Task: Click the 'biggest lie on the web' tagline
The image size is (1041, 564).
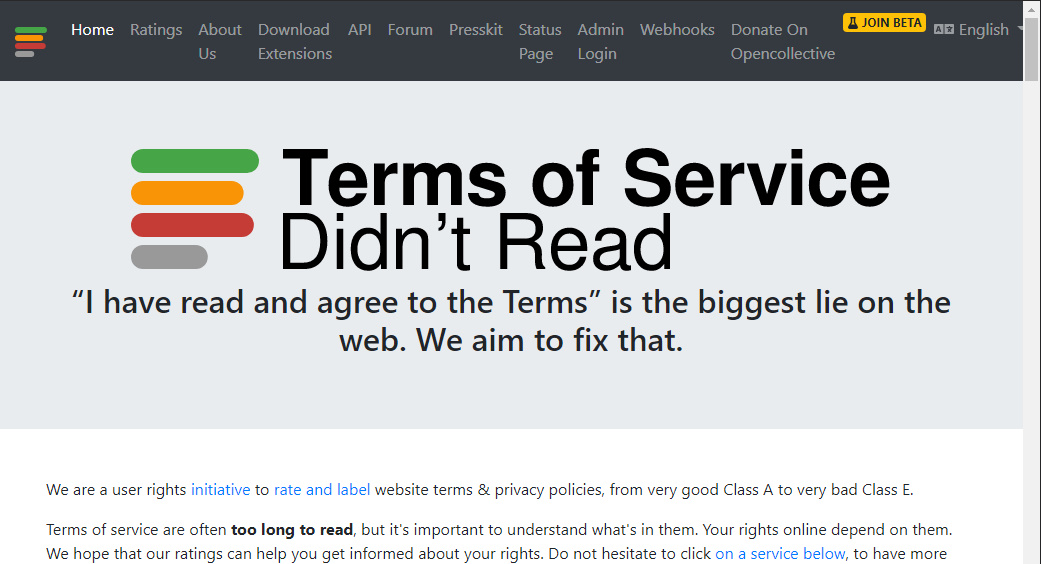Action: coord(511,321)
